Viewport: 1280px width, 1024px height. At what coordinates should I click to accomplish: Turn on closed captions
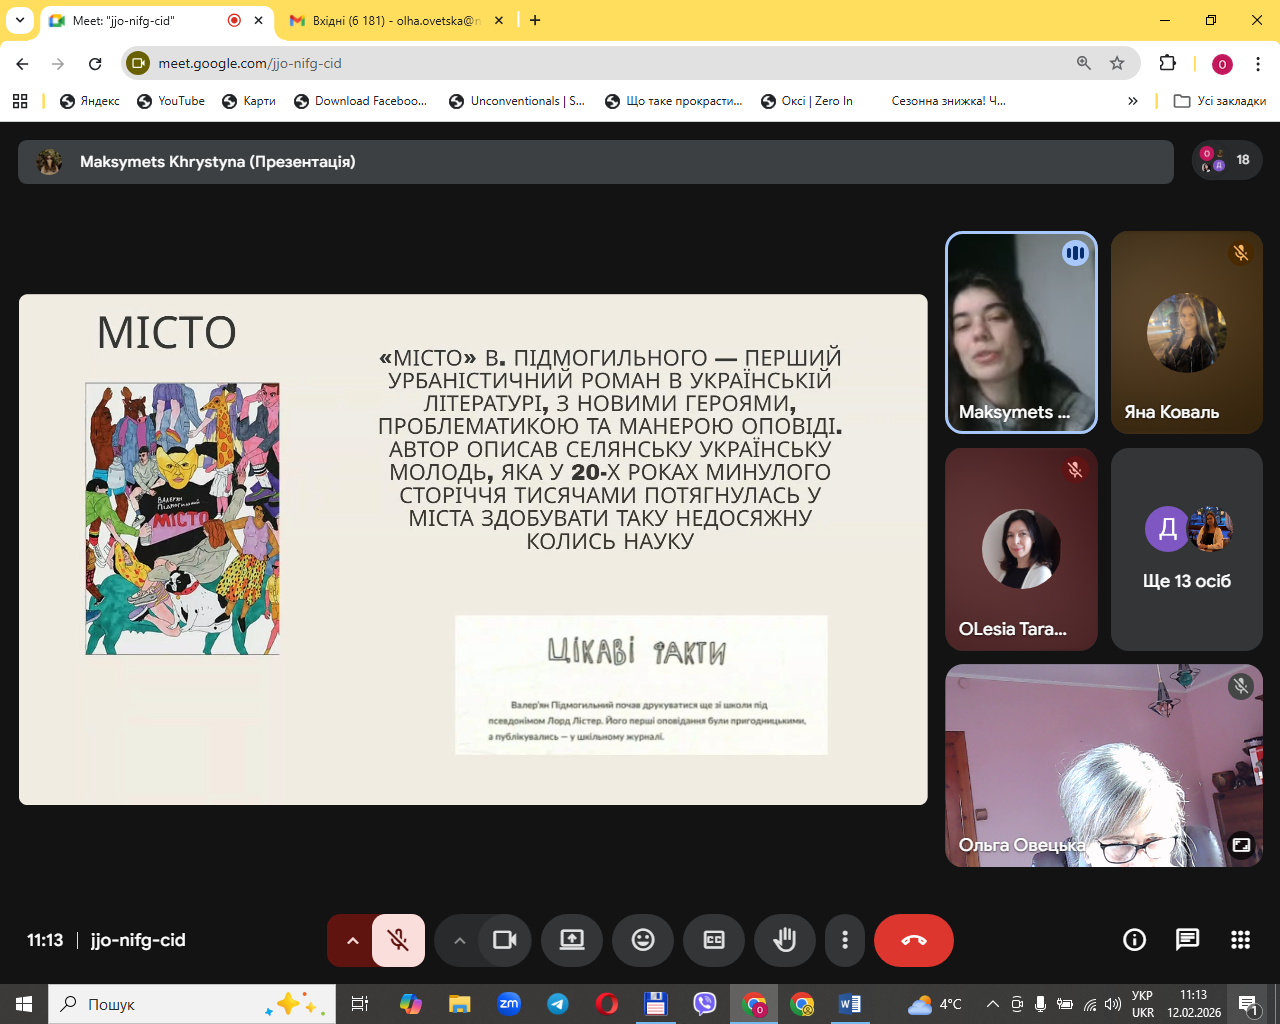pyautogui.click(x=714, y=940)
